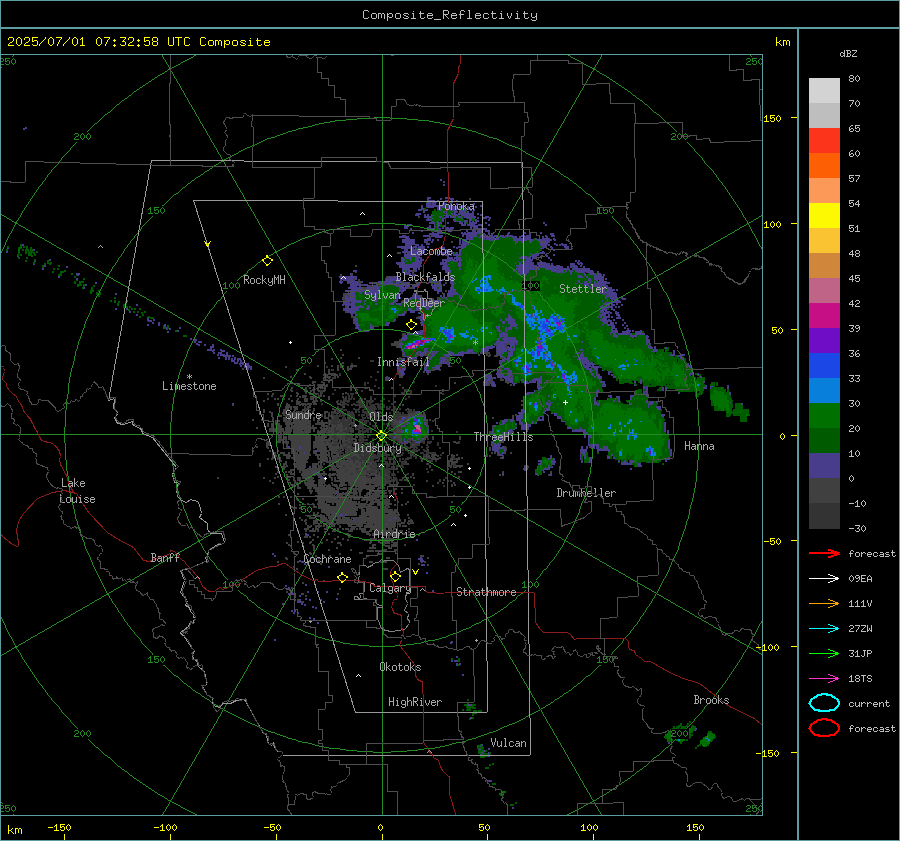The image size is (900, 841).
Task: Click the Limestone label
Action: pyautogui.click(x=189, y=386)
